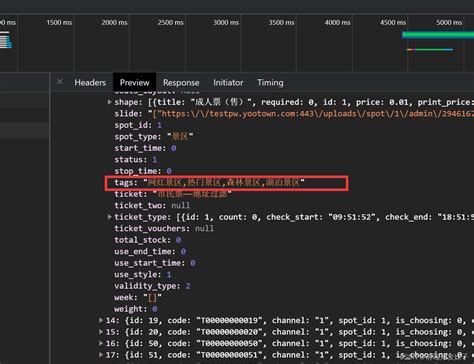
Task: Switch to the Response tab
Action: pos(181,83)
